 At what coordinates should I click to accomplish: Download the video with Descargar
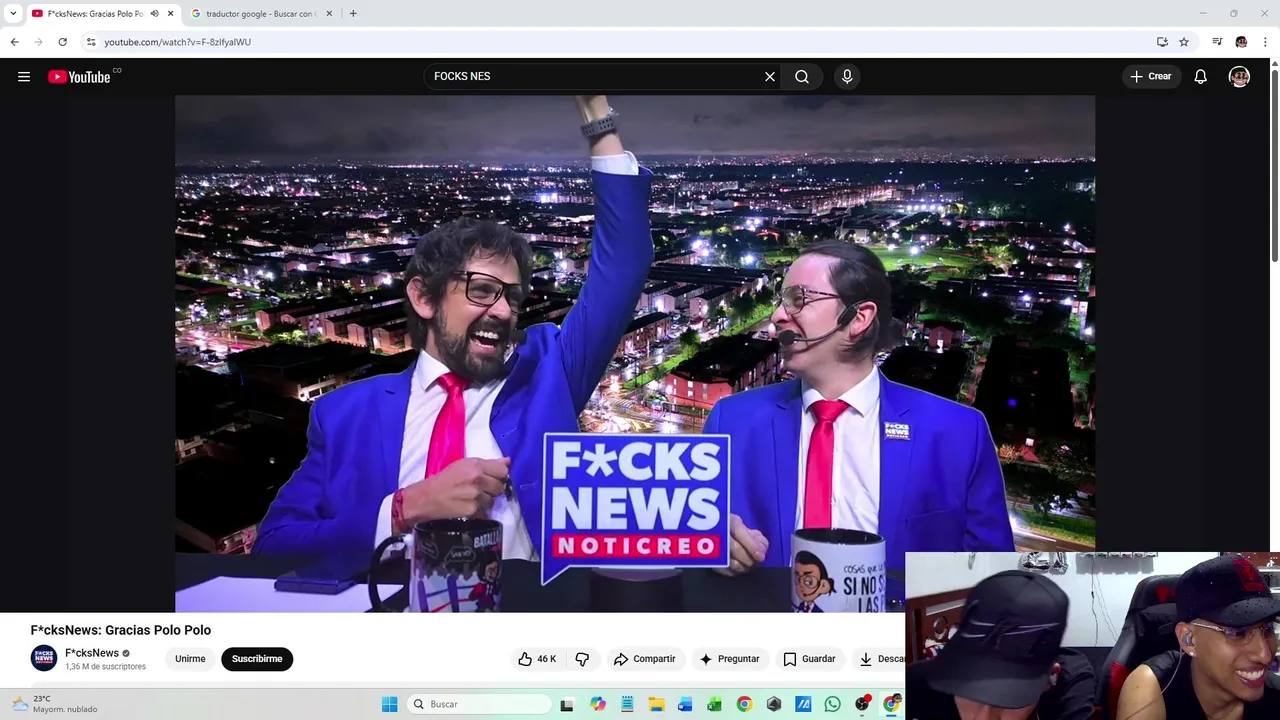tap(879, 659)
